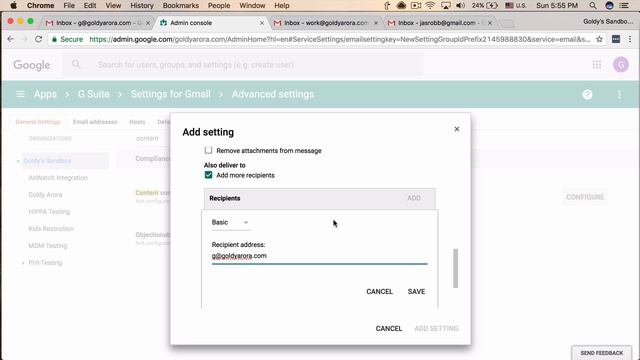Select the General Settings tab
640x360 pixels.
(38, 122)
